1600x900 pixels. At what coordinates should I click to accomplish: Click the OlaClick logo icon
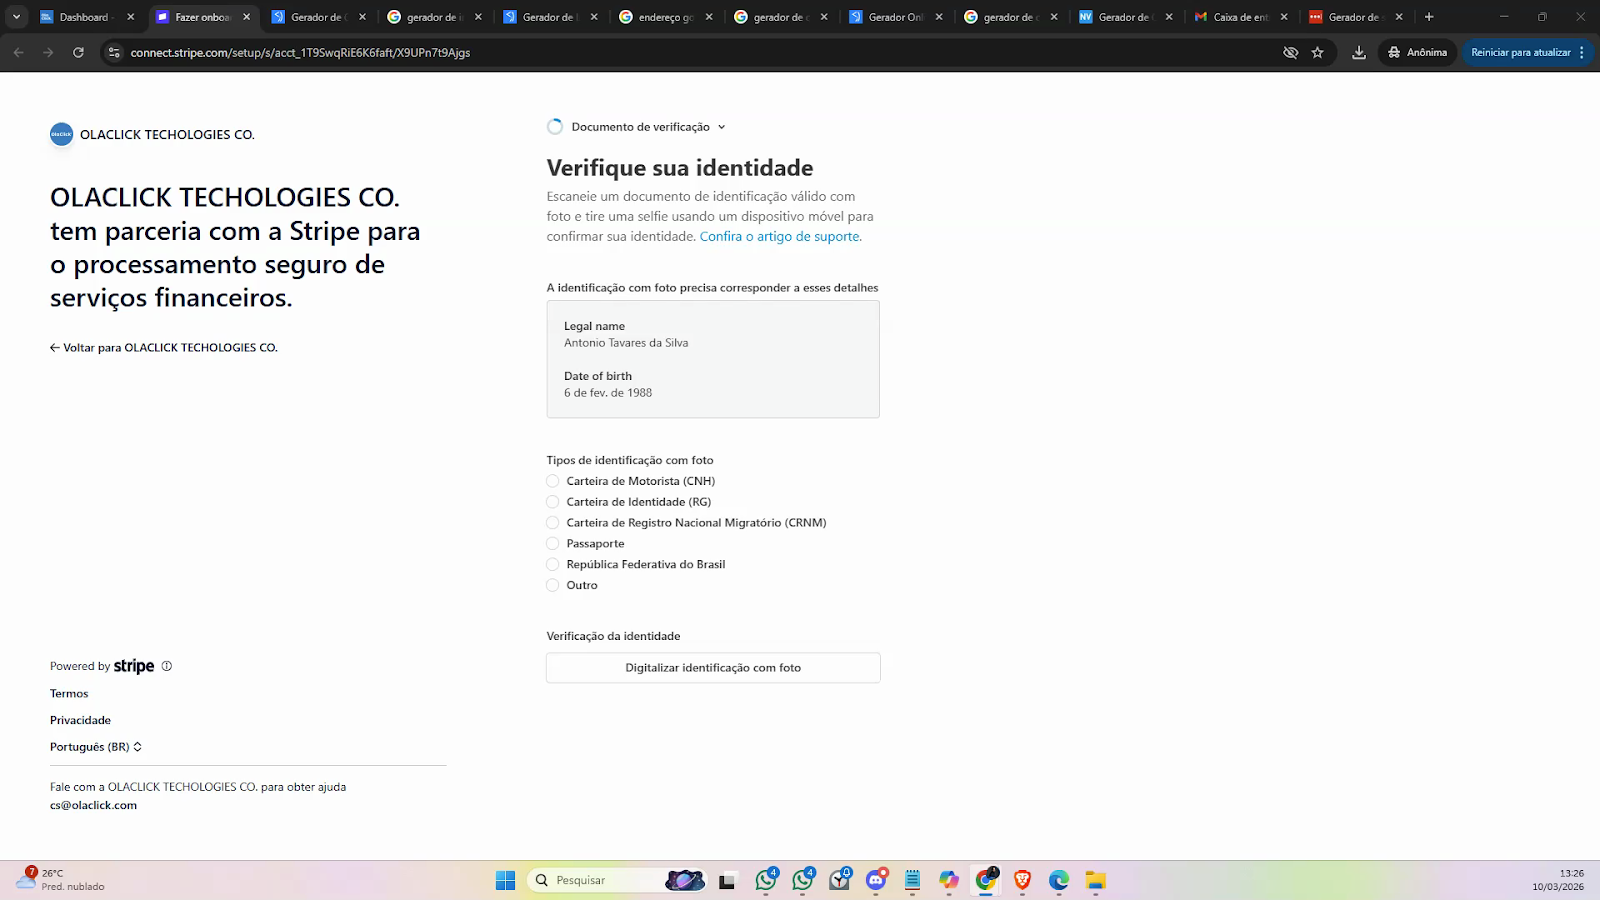tap(61, 134)
